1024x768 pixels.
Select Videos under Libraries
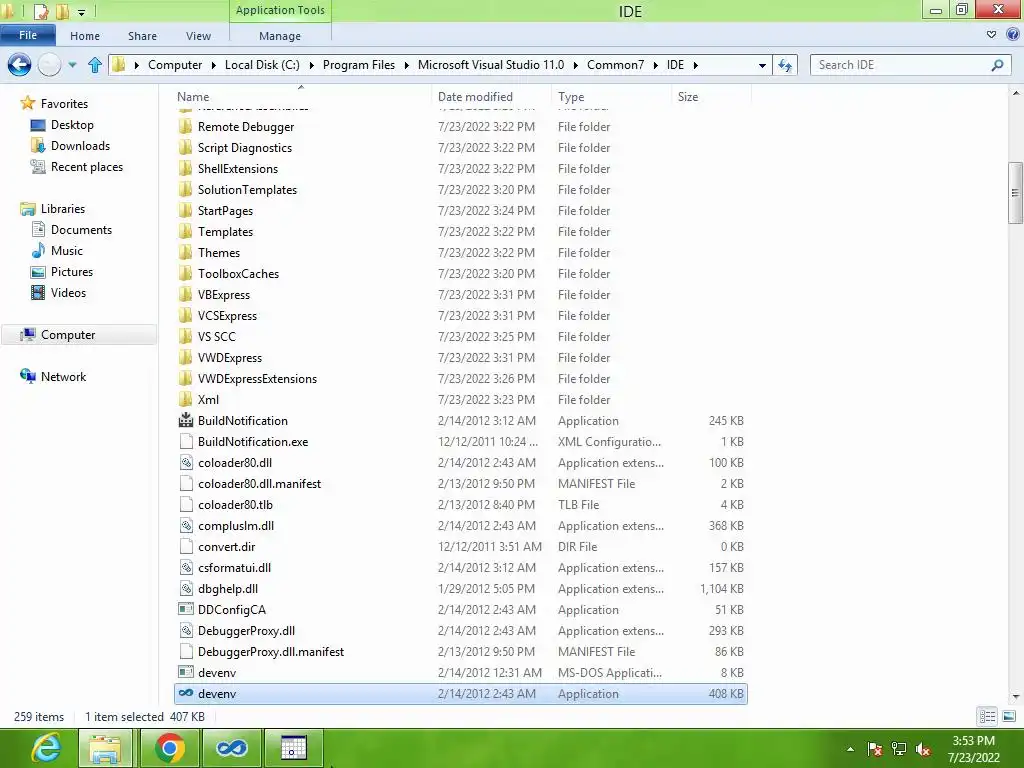click(68, 293)
